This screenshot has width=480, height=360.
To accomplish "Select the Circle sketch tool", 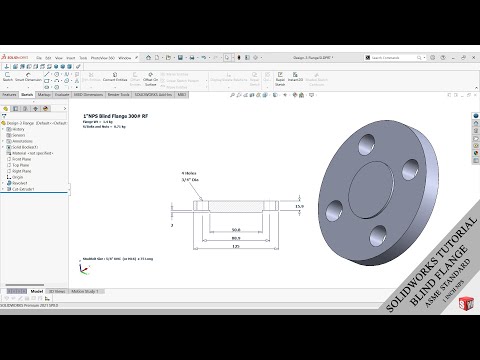I will [57, 74].
